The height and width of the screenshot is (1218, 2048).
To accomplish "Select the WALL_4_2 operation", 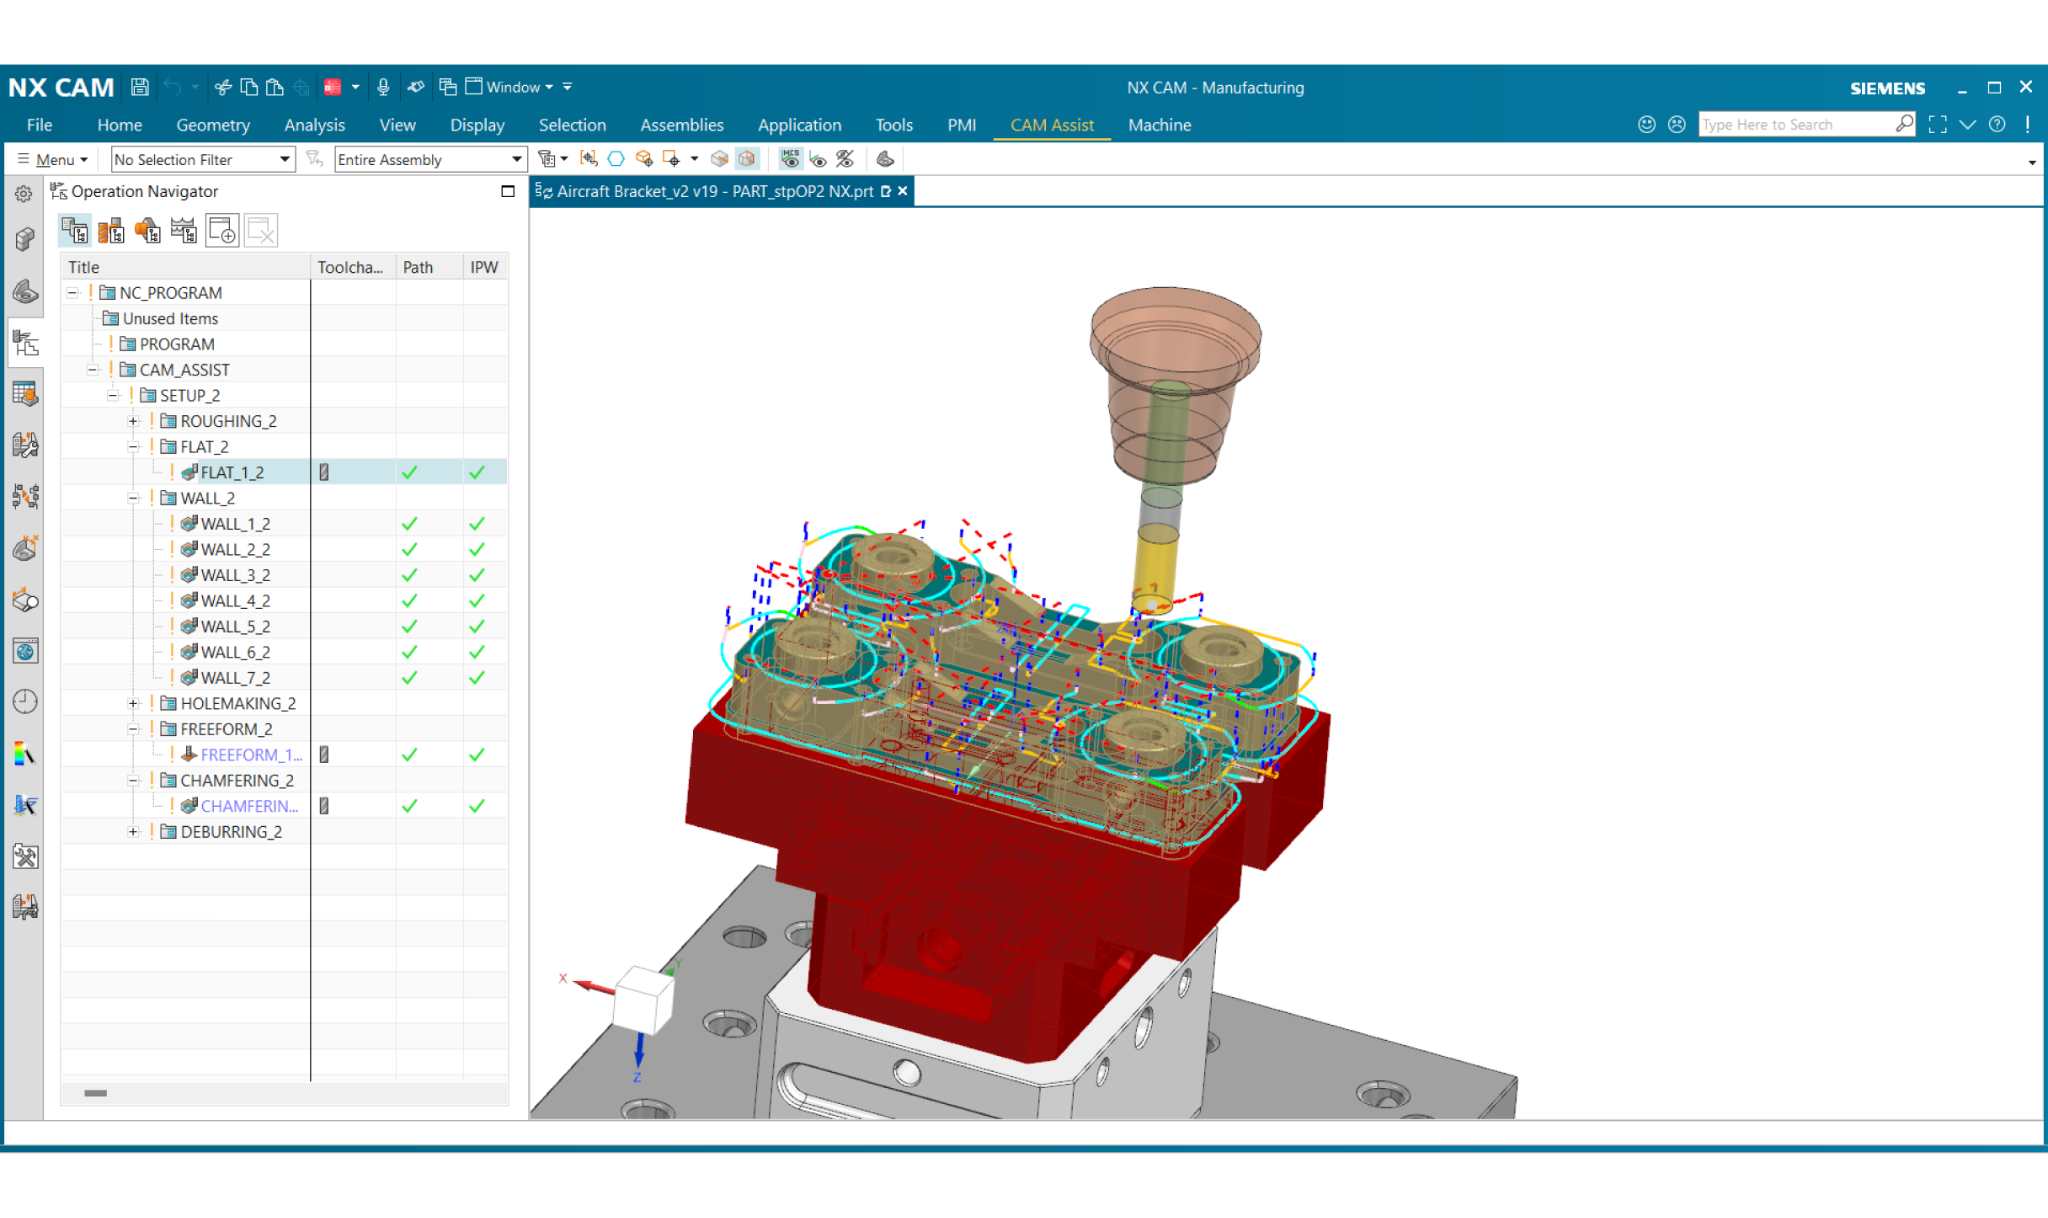I will (x=235, y=601).
